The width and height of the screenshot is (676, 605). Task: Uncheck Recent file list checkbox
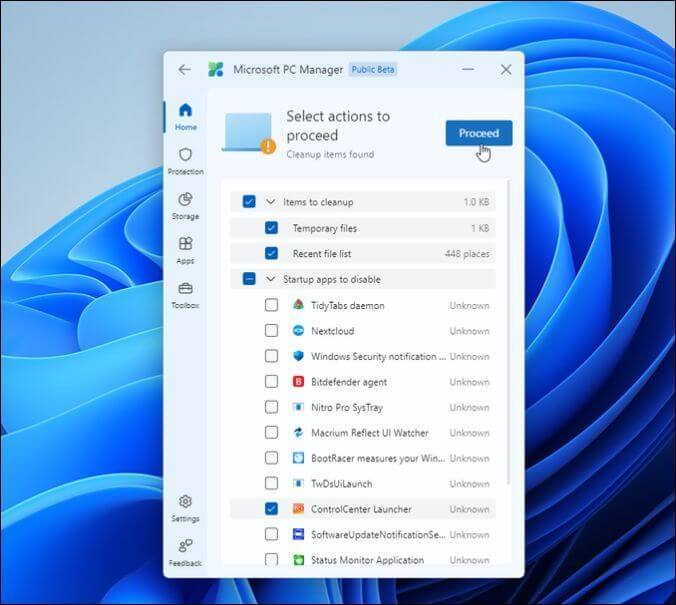271,254
